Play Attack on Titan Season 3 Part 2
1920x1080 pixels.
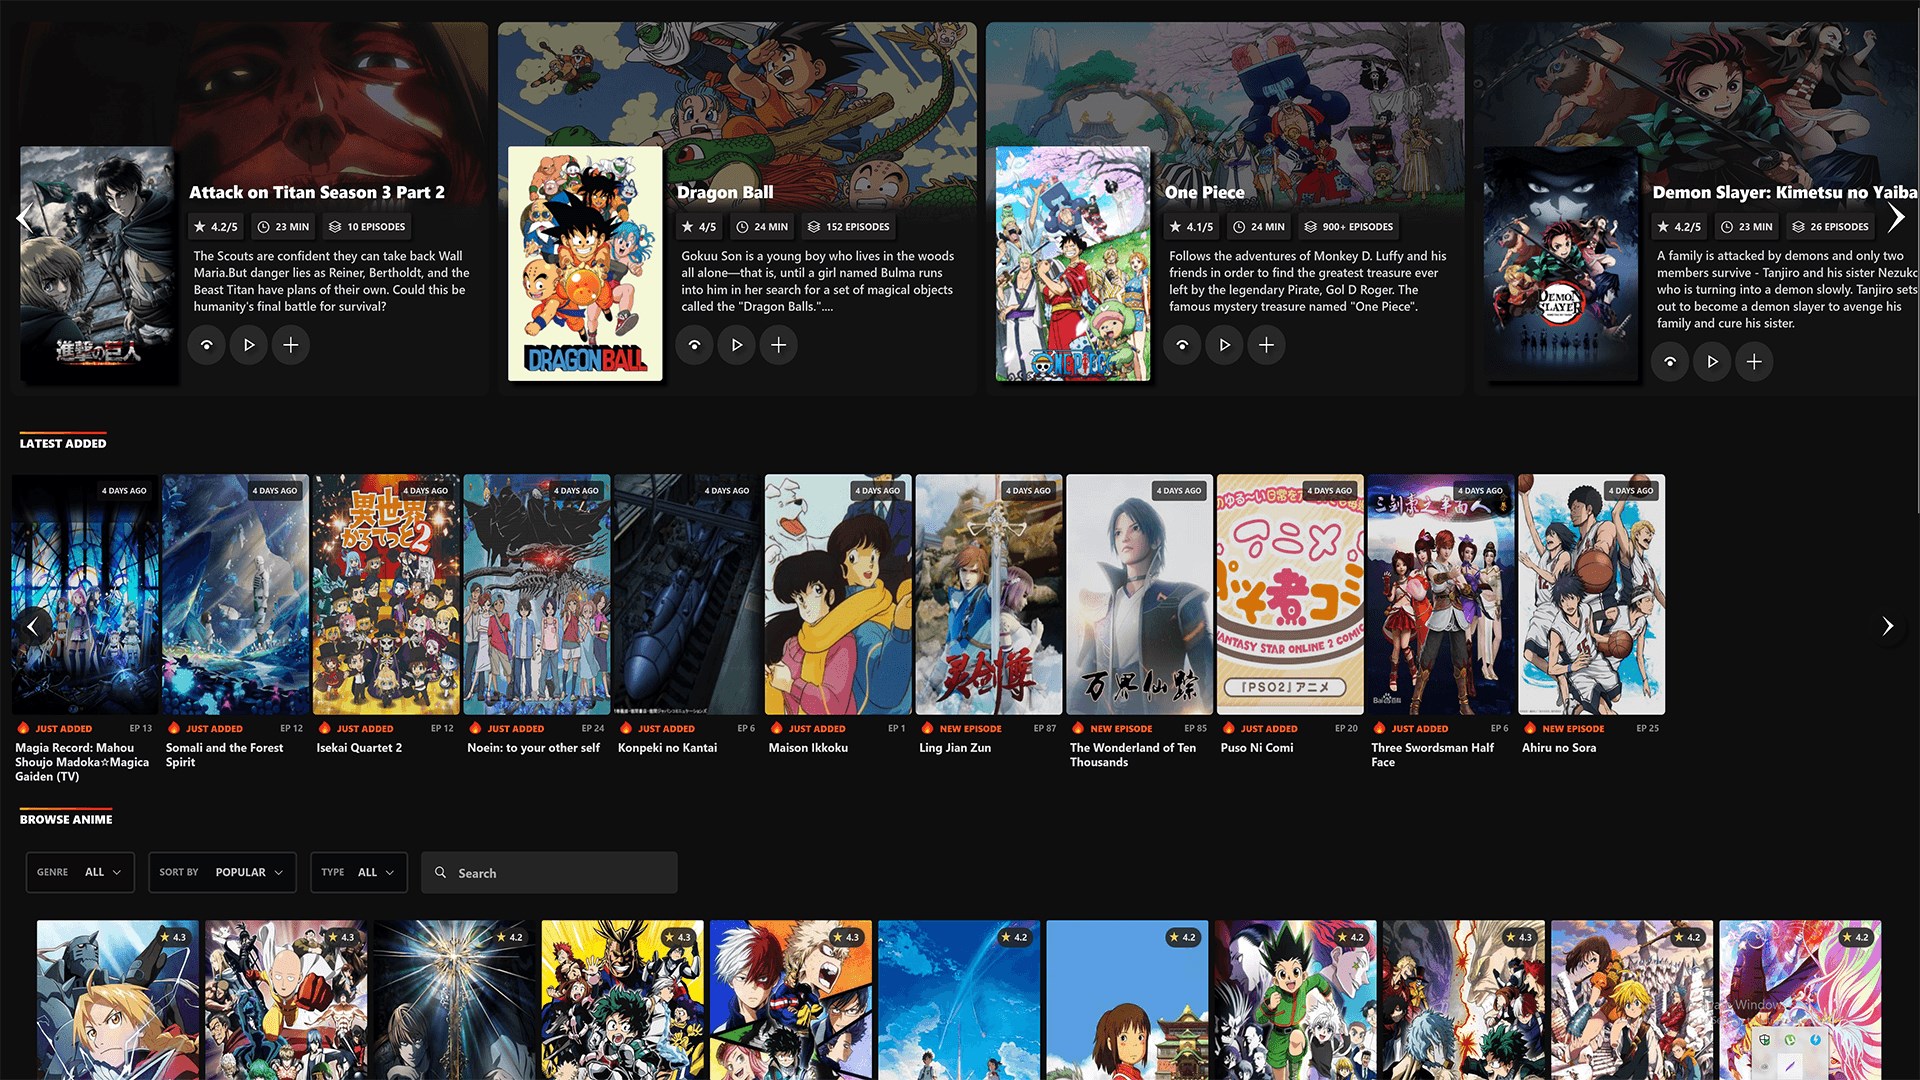(x=248, y=345)
